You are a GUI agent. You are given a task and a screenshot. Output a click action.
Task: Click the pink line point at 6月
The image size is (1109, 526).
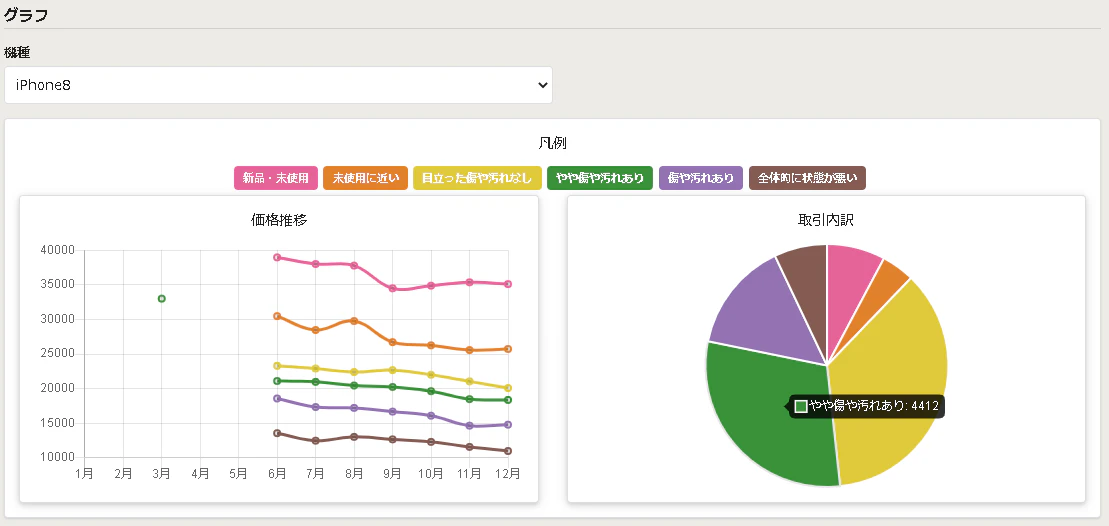(278, 257)
